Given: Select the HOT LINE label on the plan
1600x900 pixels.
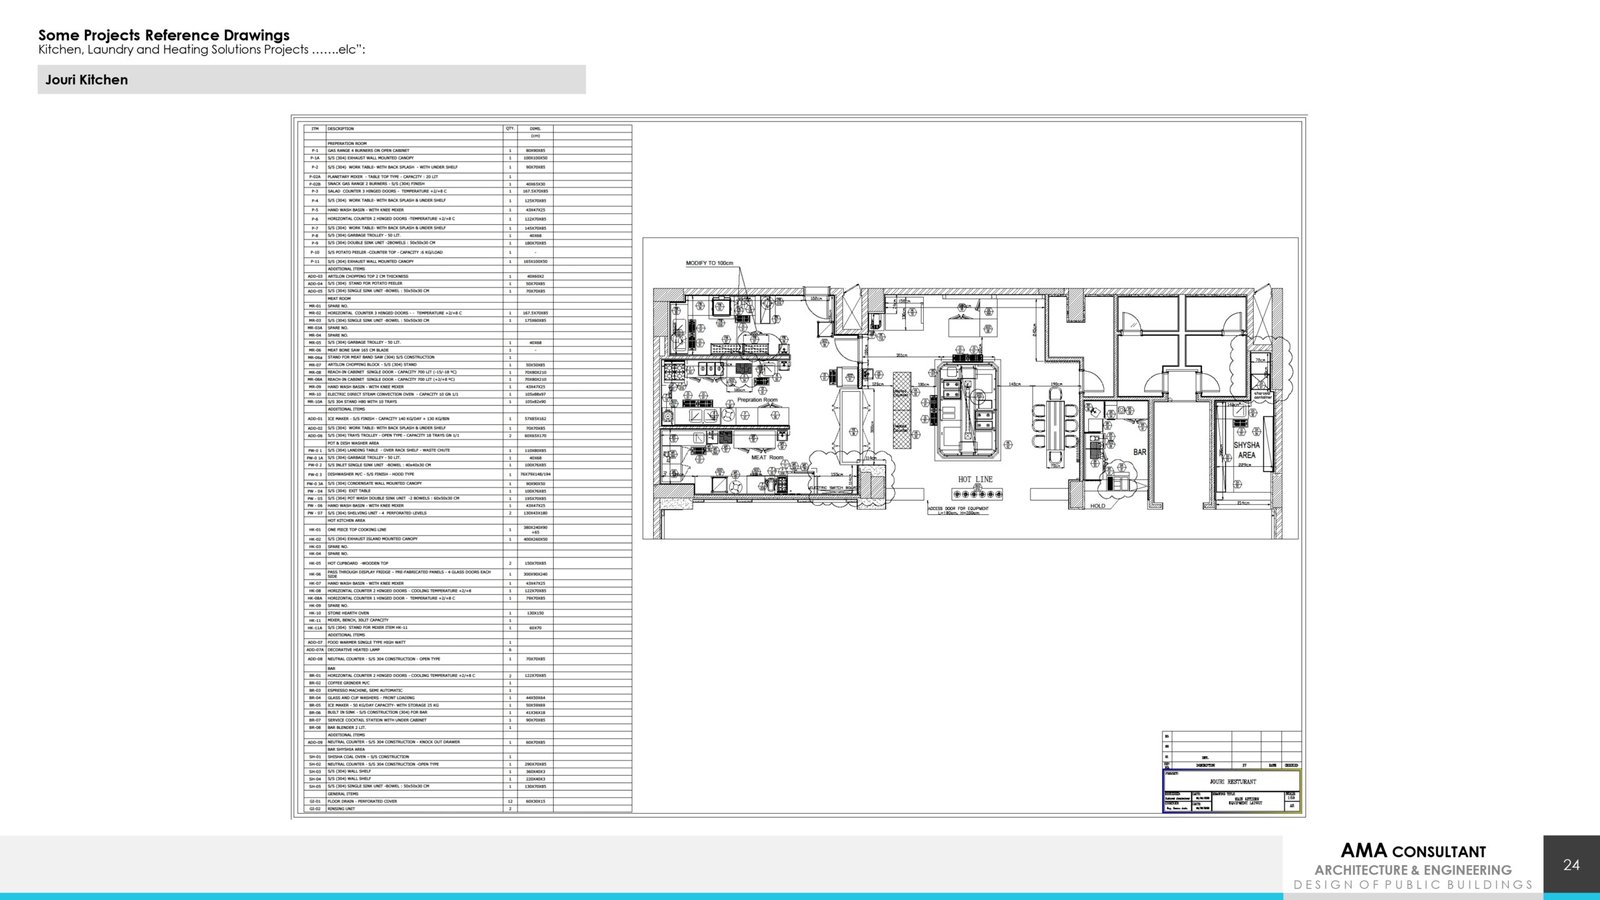Looking at the screenshot, I should pyautogui.click(x=975, y=480).
